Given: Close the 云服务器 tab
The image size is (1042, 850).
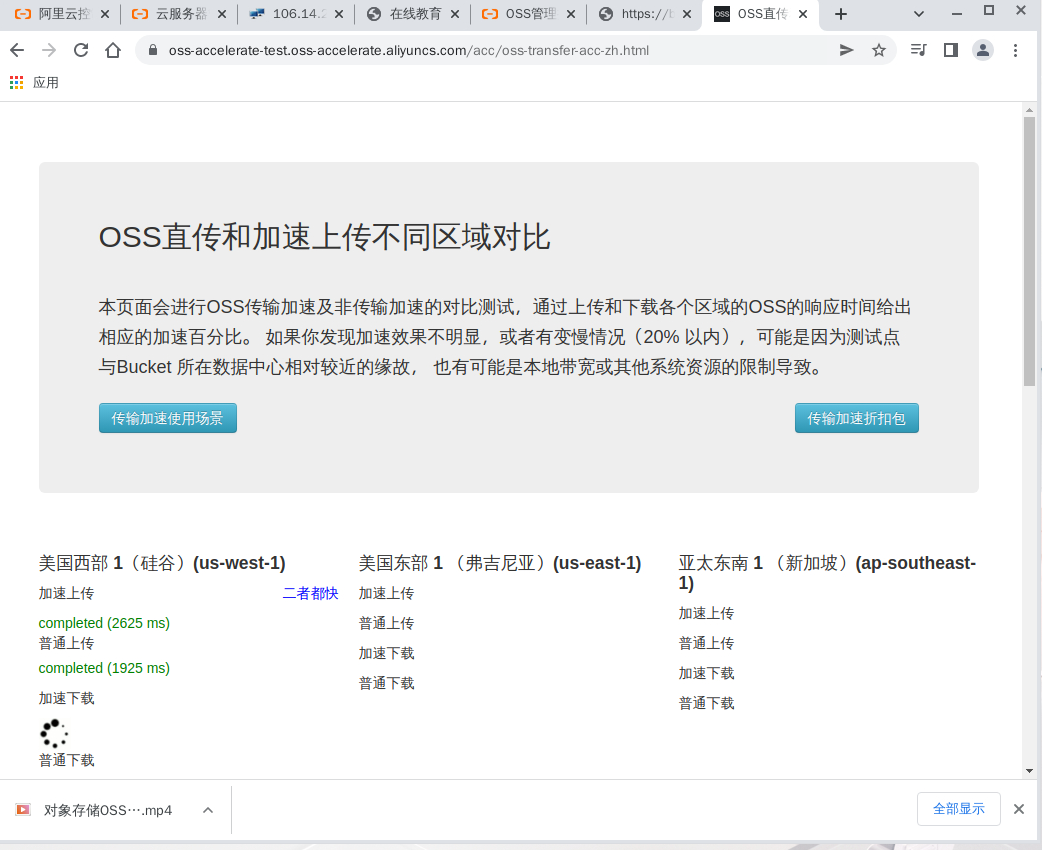Looking at the screenshot, I should click(222, 14).
